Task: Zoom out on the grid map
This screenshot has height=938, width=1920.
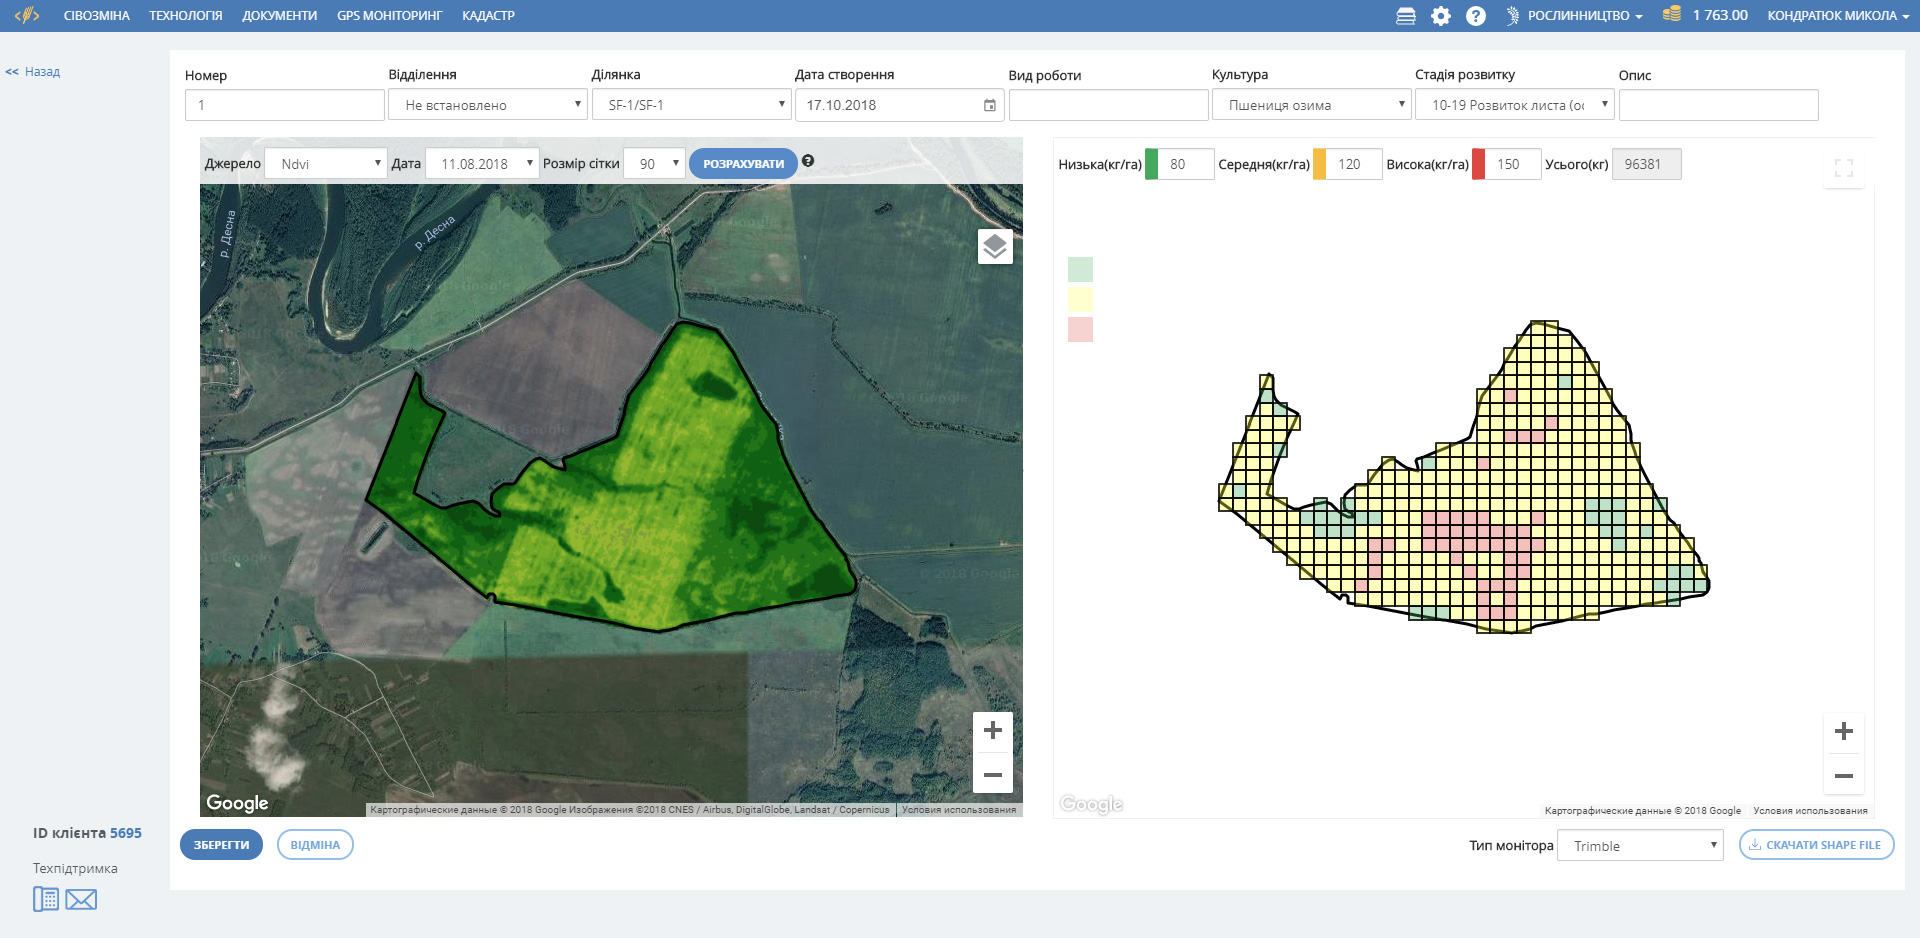Action: pos(1843,776)
